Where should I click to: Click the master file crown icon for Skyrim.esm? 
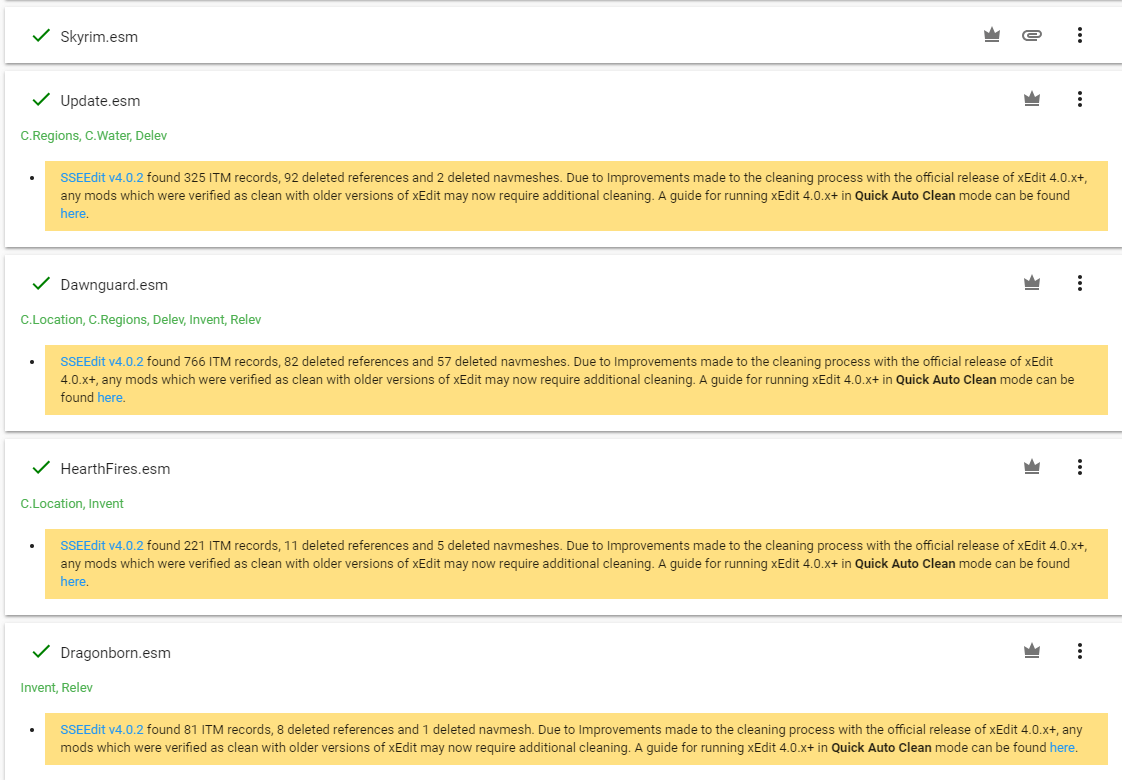[992, 36]
